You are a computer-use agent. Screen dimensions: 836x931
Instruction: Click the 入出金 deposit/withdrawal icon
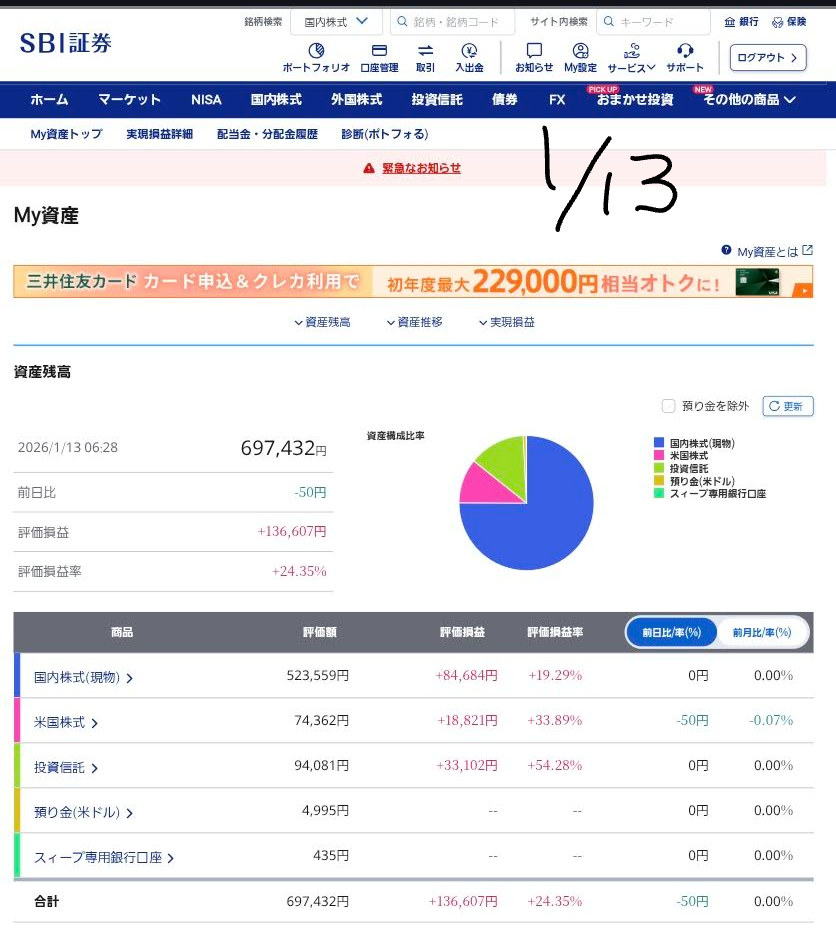click(469, 52)
